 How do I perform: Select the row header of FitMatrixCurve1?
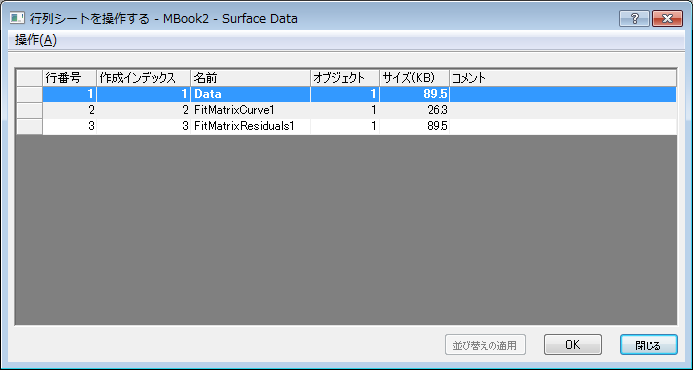(29, 110)
